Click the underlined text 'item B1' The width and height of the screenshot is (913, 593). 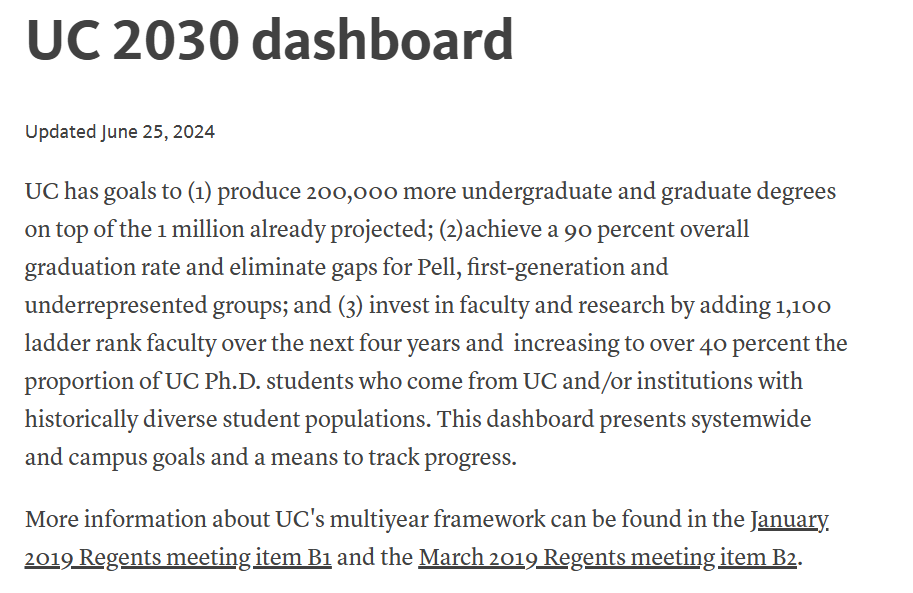pyautogui.click(x=293, y=557)
